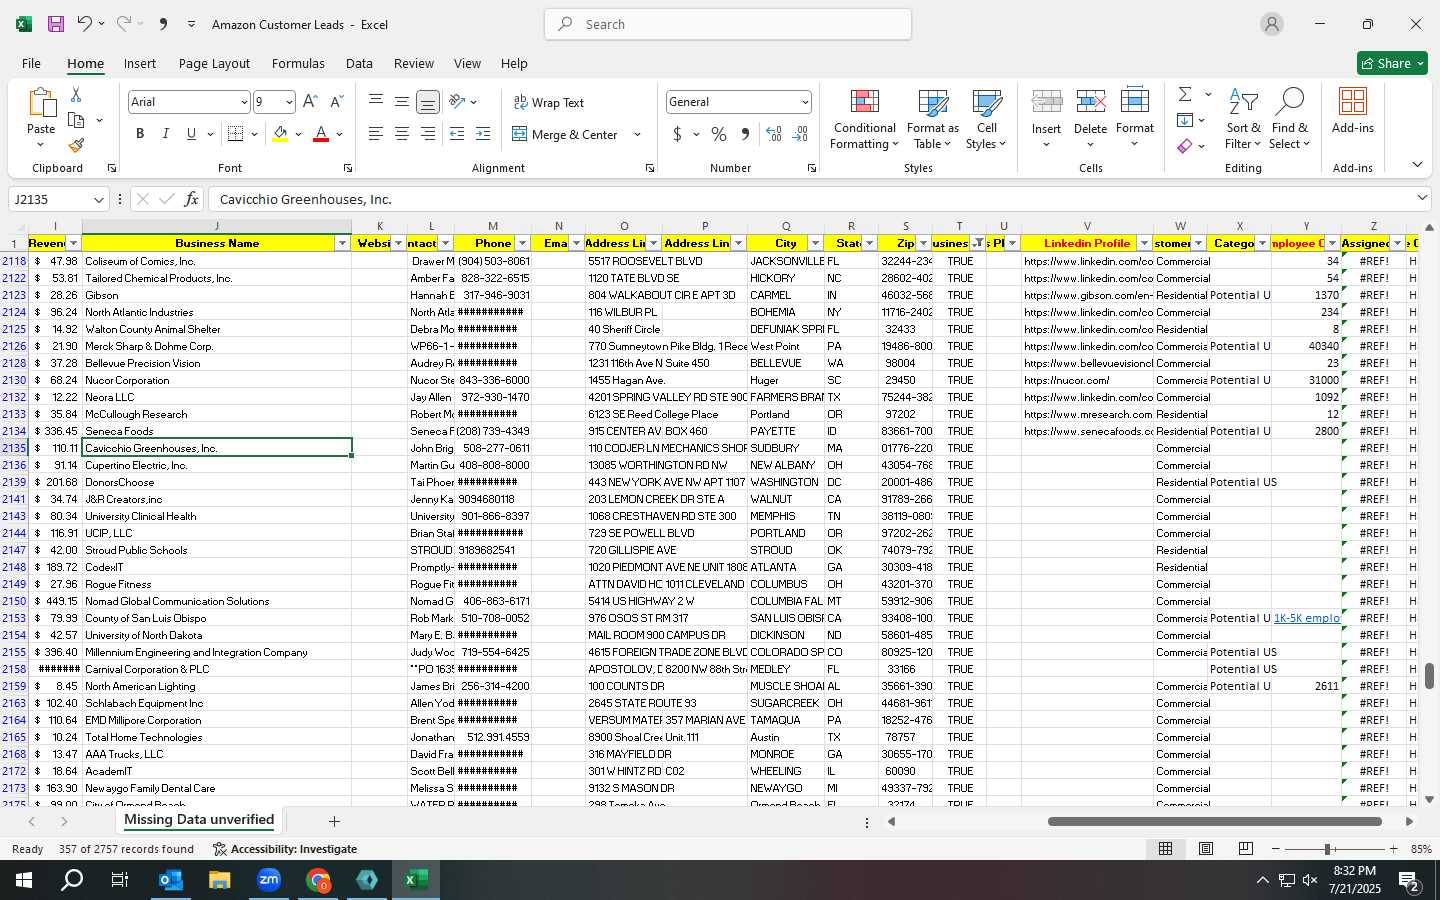Click Decrease Decimal icon
This screenshot has width=1440, height=900.
(x=800, y=134)
